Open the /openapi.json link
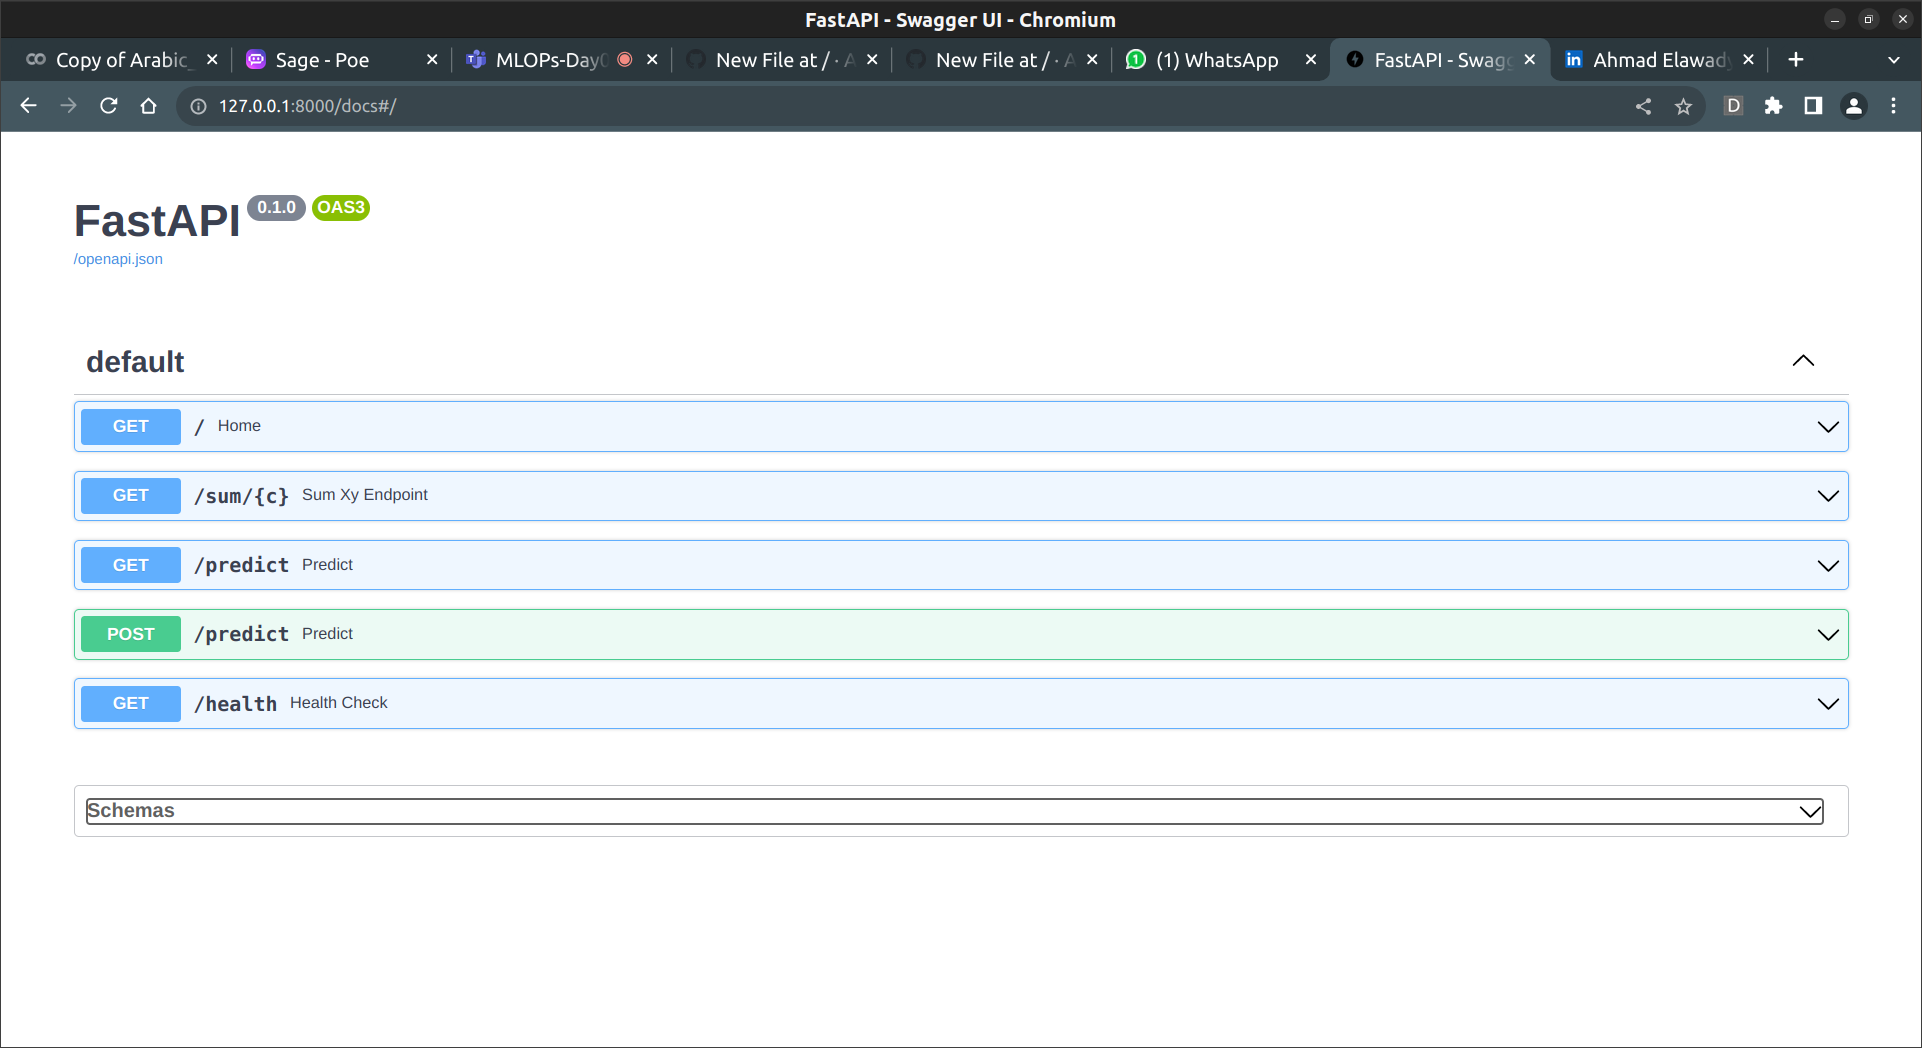 tap(118, 259)
